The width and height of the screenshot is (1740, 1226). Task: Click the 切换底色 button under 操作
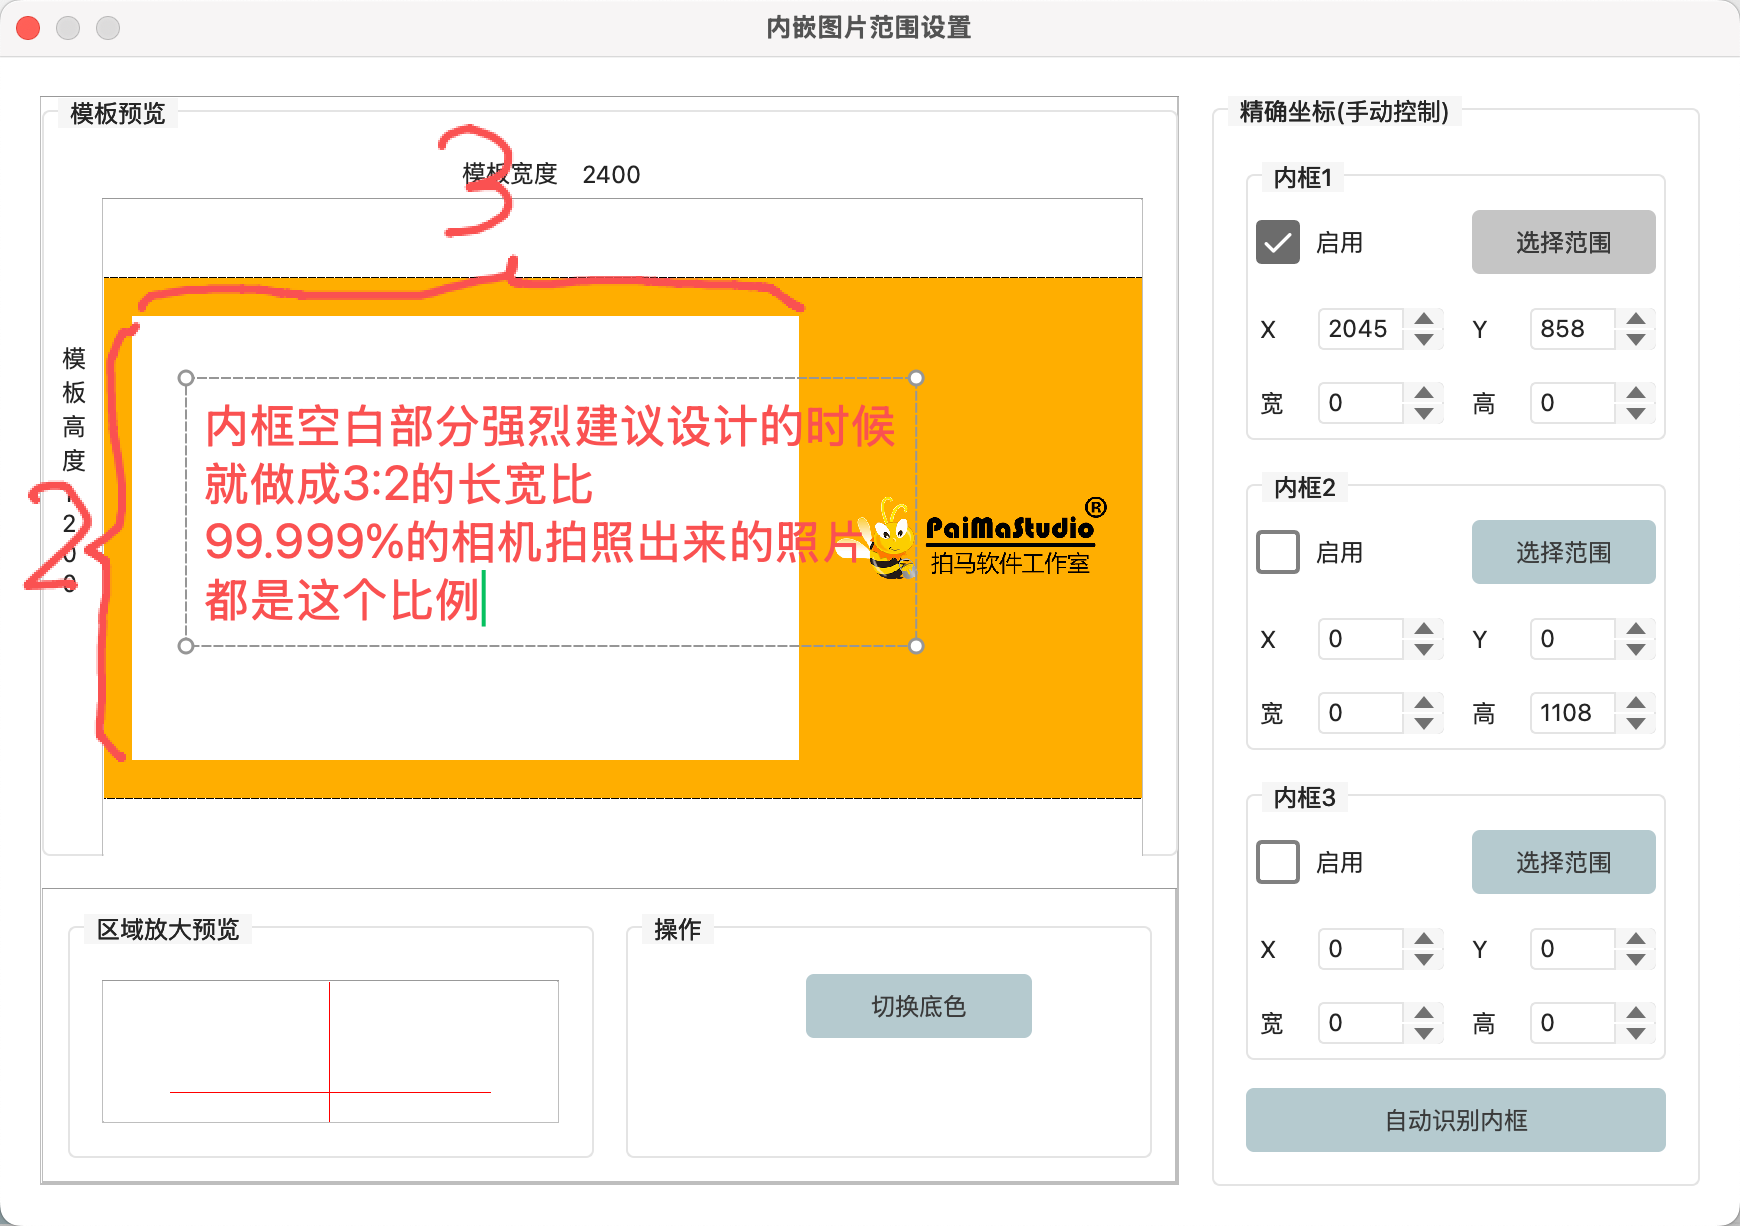click(917, 1005)
